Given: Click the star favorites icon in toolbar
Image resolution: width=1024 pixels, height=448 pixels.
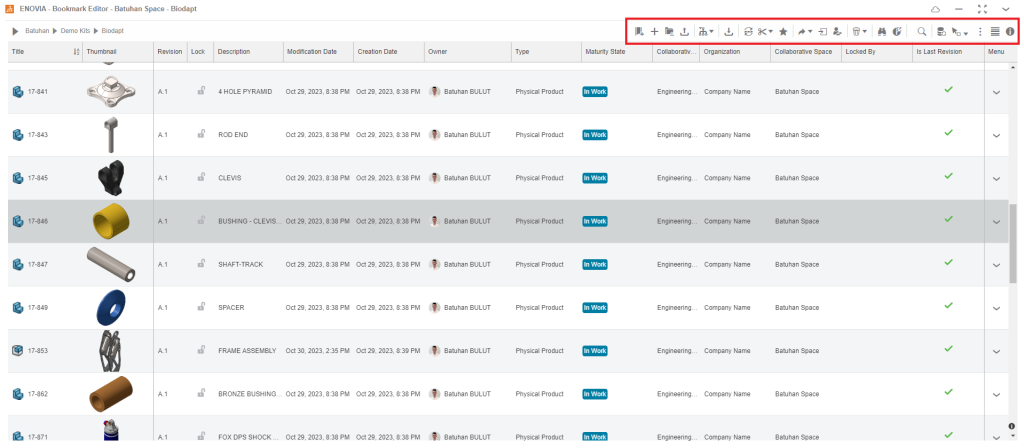Looking at the screenshot, I should pos(783,31).
